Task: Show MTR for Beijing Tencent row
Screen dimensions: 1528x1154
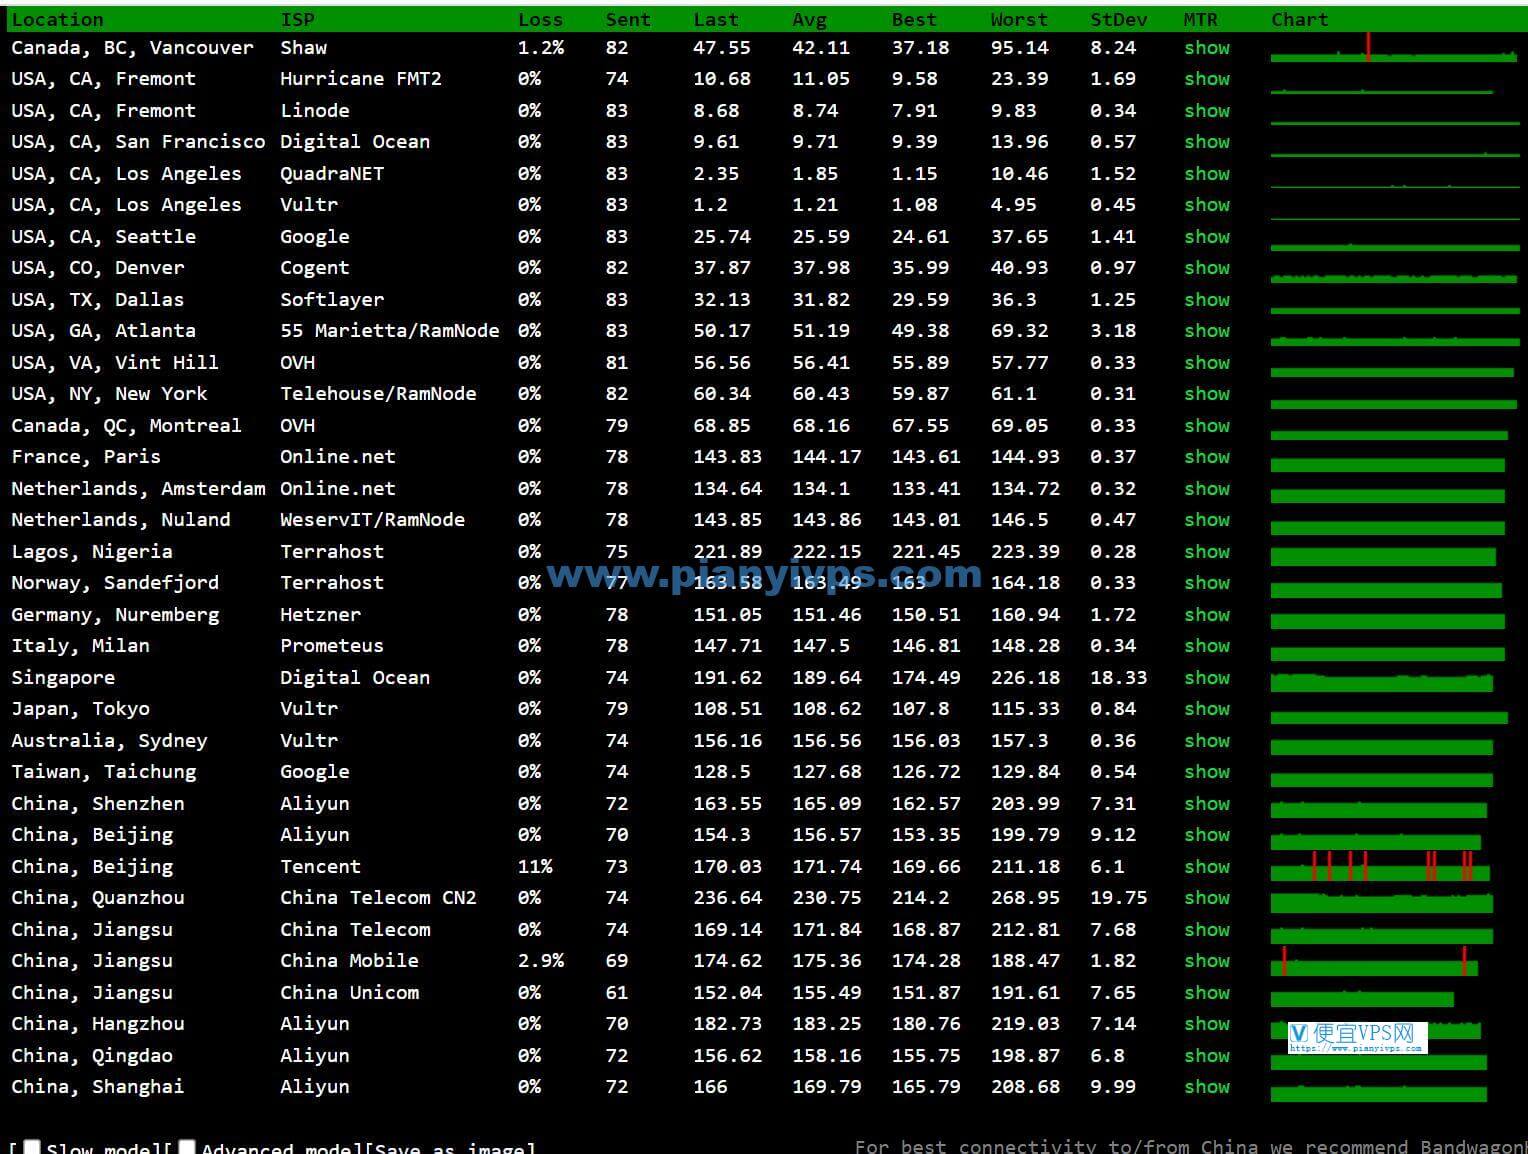Action: tap(1207, 867)
